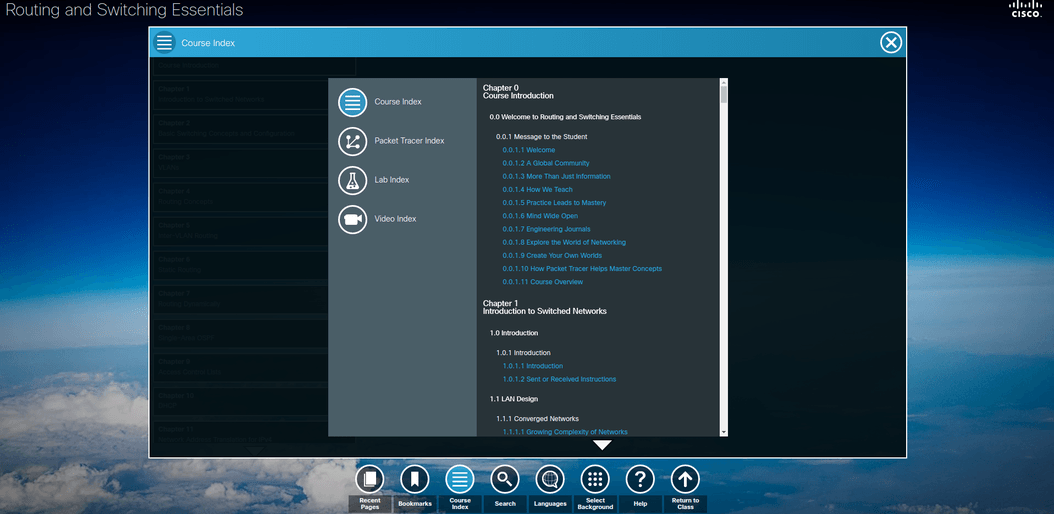Click the Cisco logo
This screenshot has width=1054, height=514.
(x=1026, y=9)
